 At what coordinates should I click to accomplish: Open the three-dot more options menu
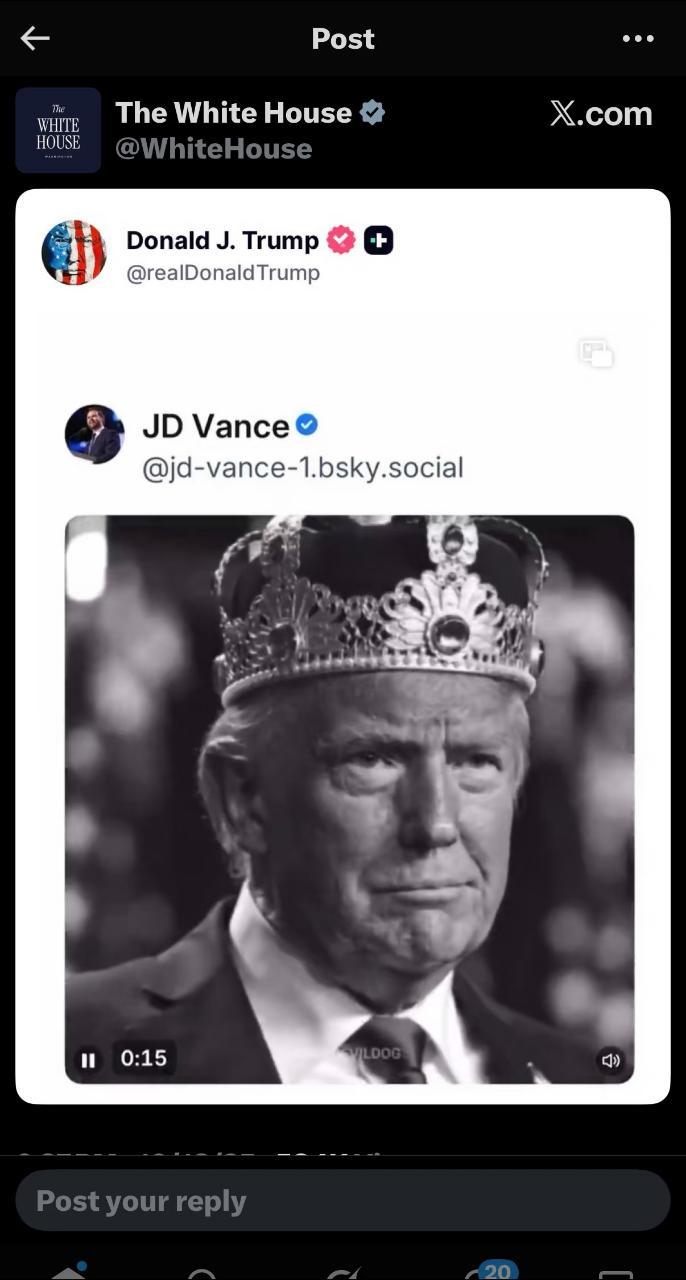click(x=637, y=38)
